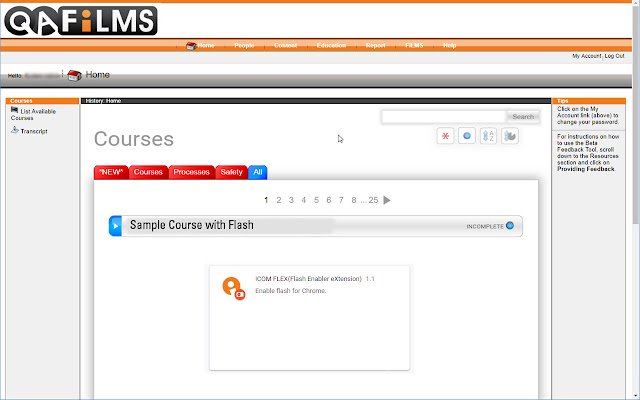Click Providing Feedback in Tips panel
640x400 pixels.
pyautogui.click(x=586, y=169)
